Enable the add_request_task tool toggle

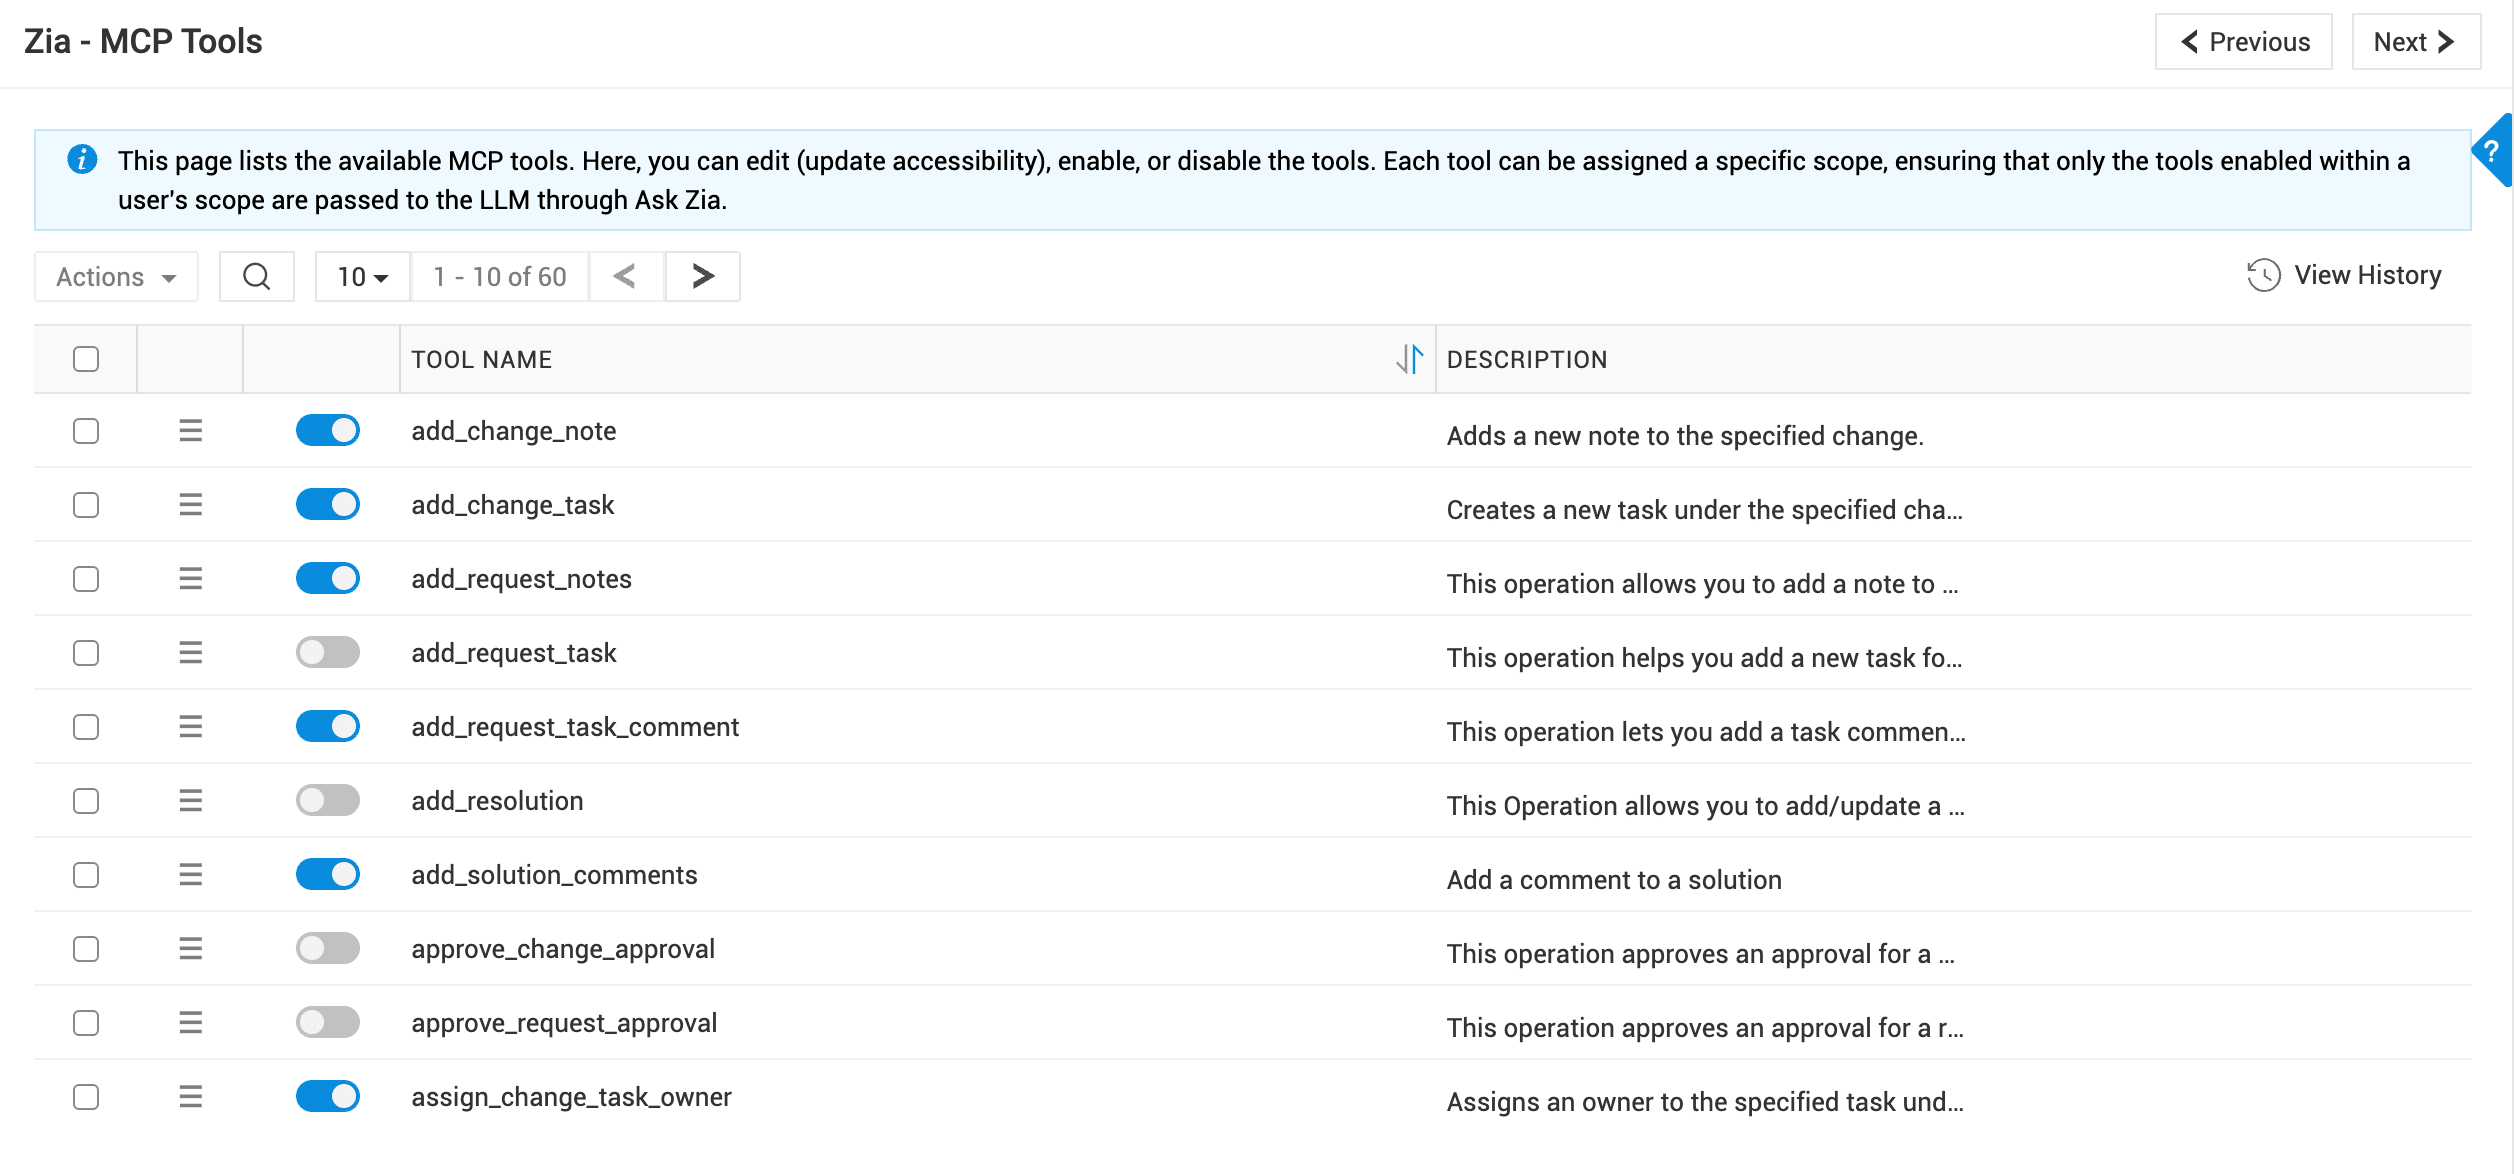(x=328, y=653)
